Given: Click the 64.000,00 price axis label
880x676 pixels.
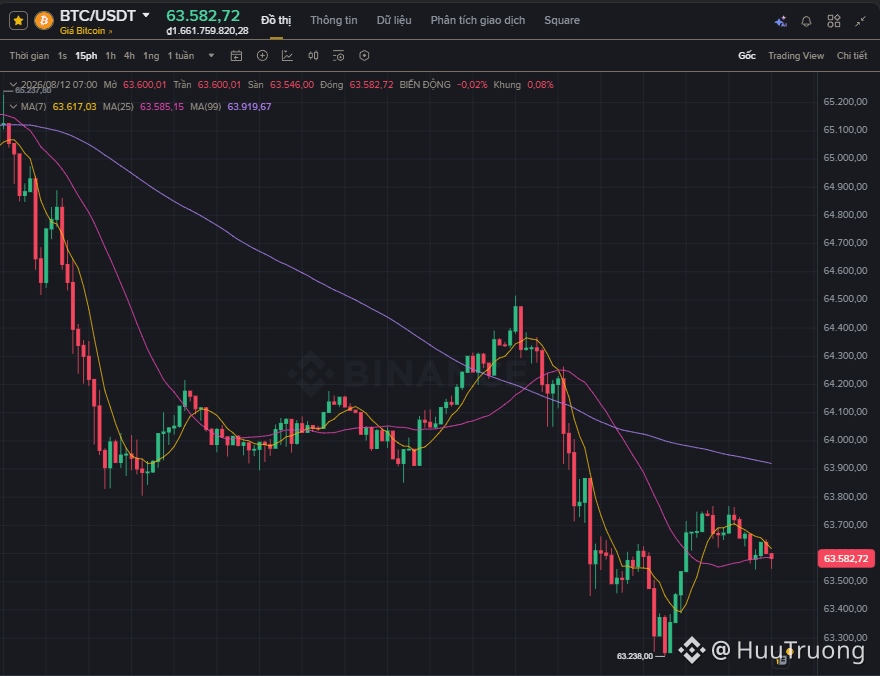Looking at the screenshot, I should (x=845, y=440).
